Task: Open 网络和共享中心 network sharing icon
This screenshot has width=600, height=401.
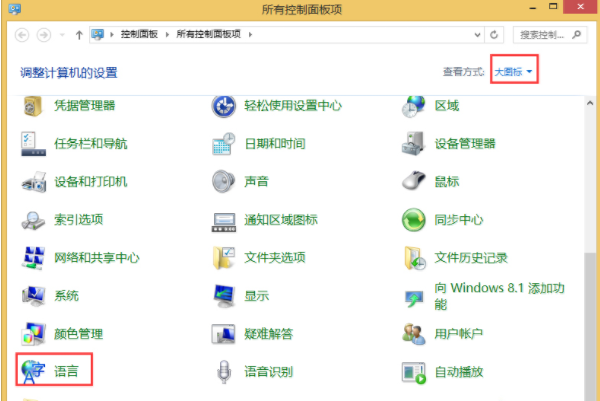Action: pos(34,257)
